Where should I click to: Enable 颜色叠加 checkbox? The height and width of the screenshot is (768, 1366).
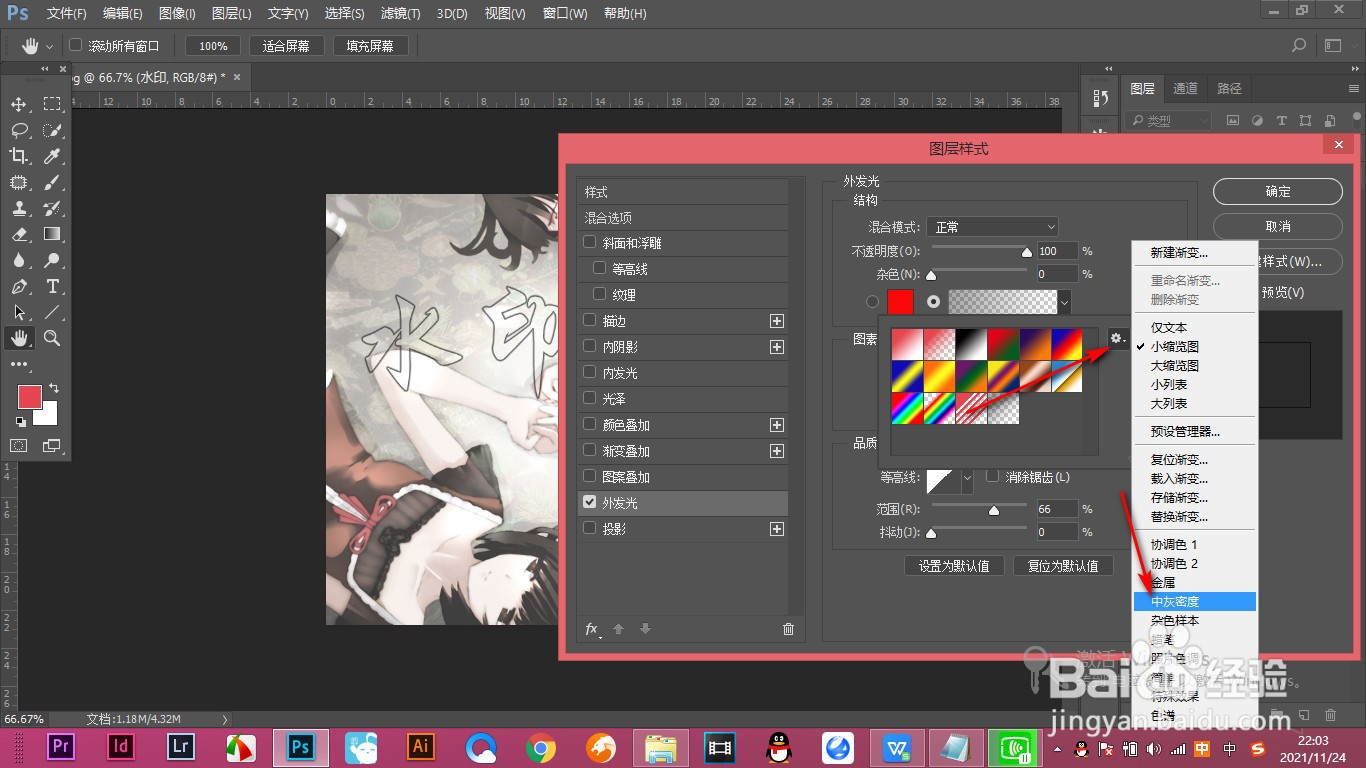[590, 425]
